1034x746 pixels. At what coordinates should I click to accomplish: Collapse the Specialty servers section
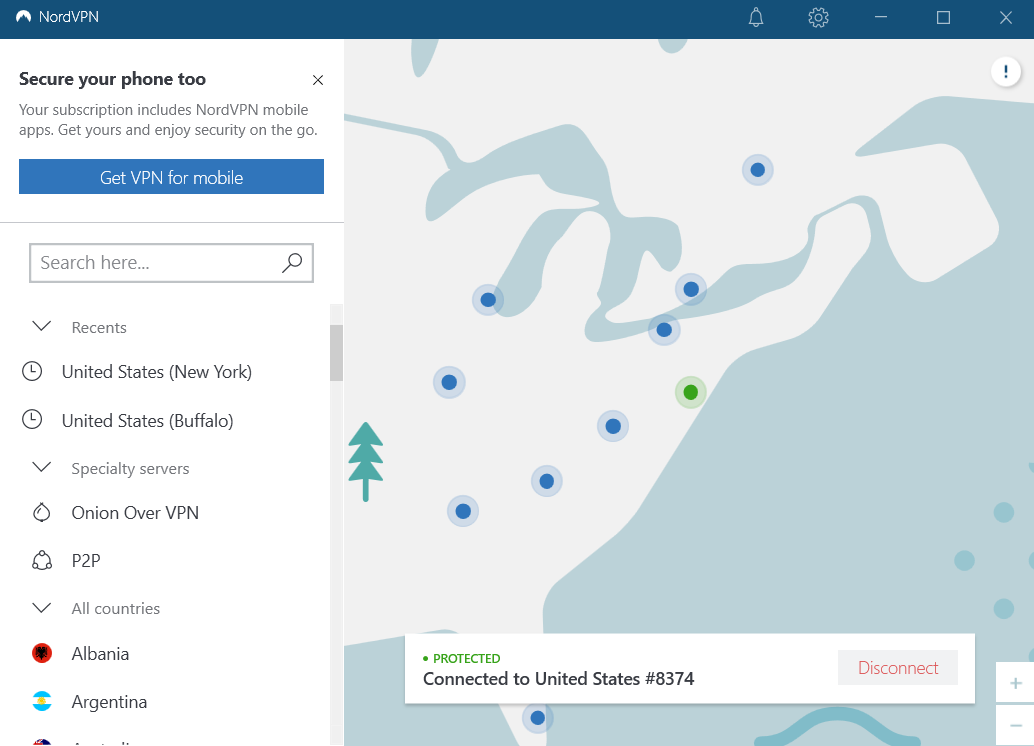[x=42, y=468]
